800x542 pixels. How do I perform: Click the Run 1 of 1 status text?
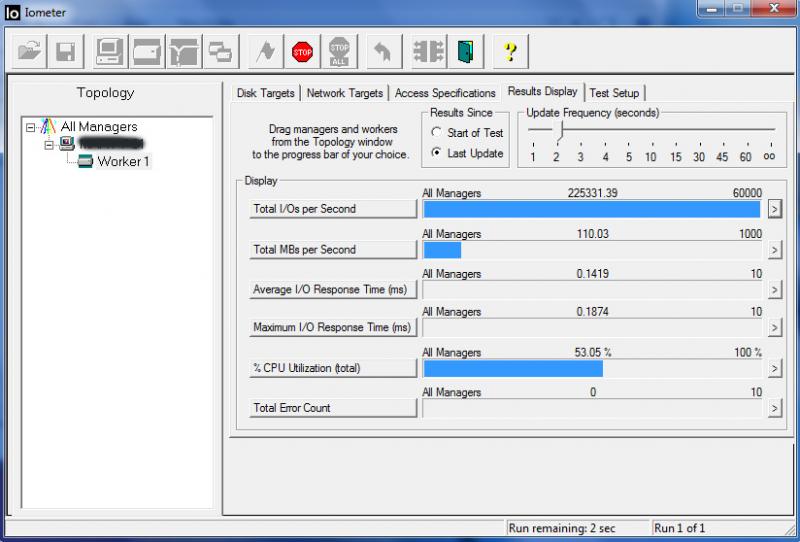pos(679,528)
